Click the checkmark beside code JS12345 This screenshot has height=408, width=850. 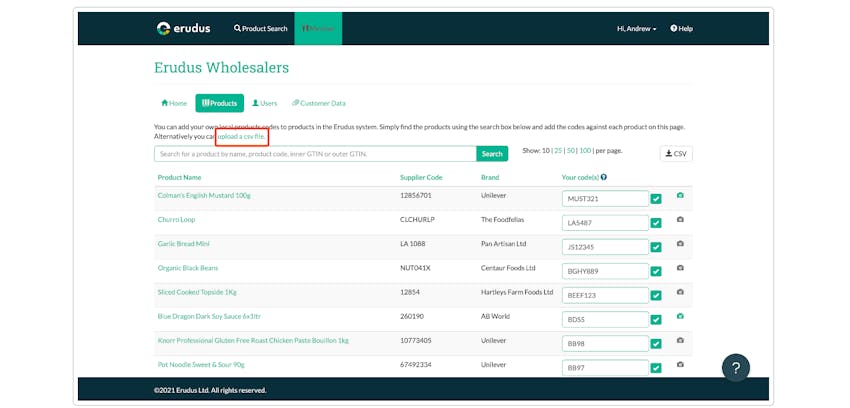pos(656,247)
